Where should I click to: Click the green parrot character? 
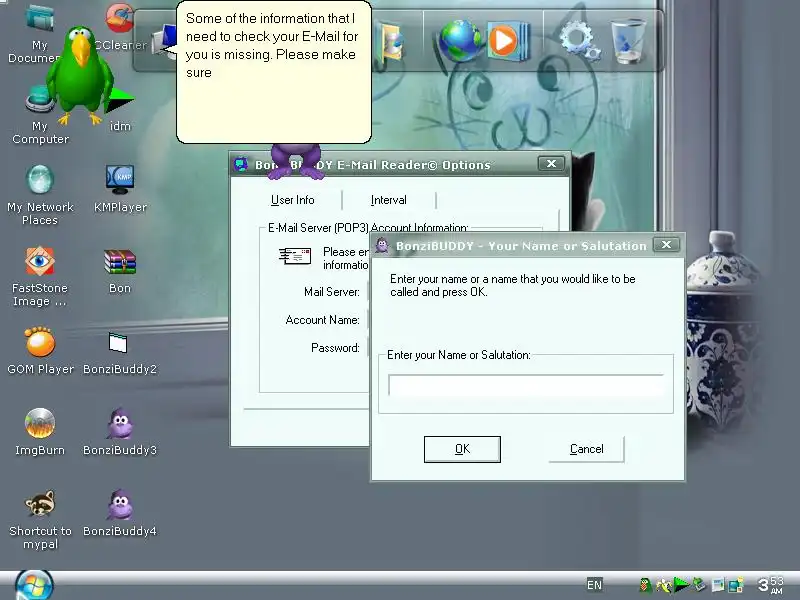(79, 76)
